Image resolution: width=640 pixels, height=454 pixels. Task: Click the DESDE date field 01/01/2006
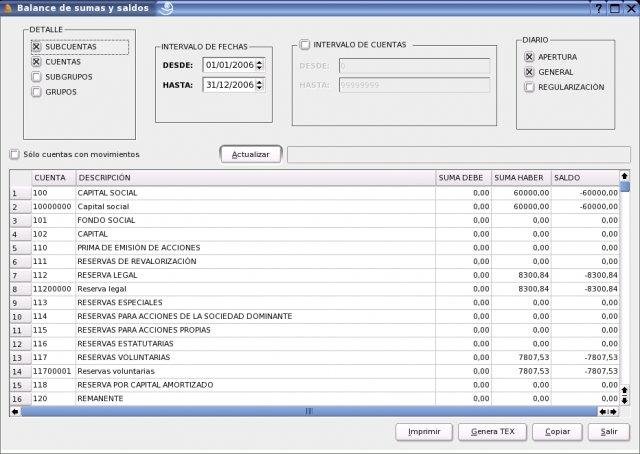coord(229,65)
